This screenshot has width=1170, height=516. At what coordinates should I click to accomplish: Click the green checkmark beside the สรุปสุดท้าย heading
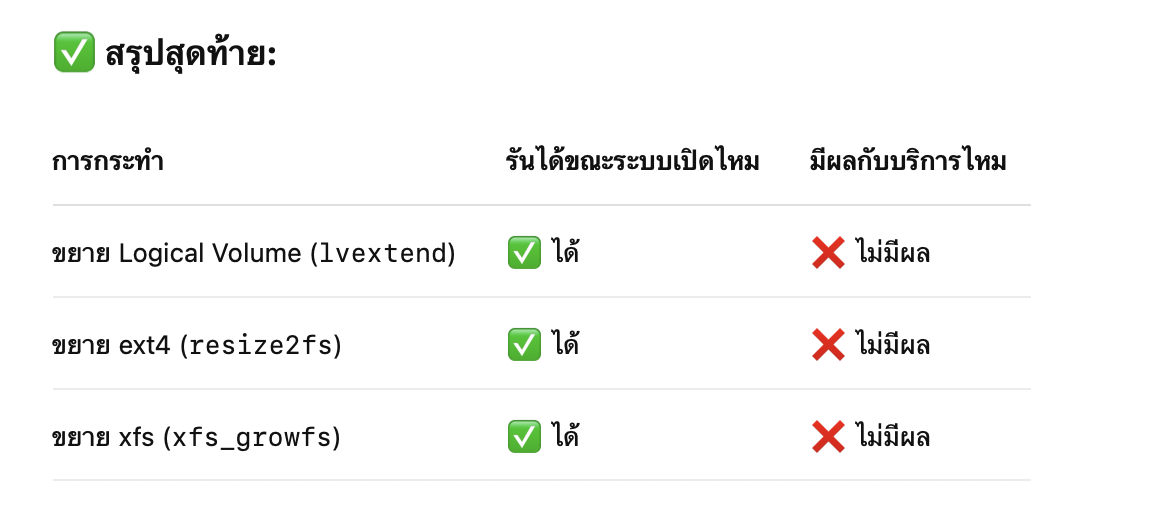click(x=74, y=52)
